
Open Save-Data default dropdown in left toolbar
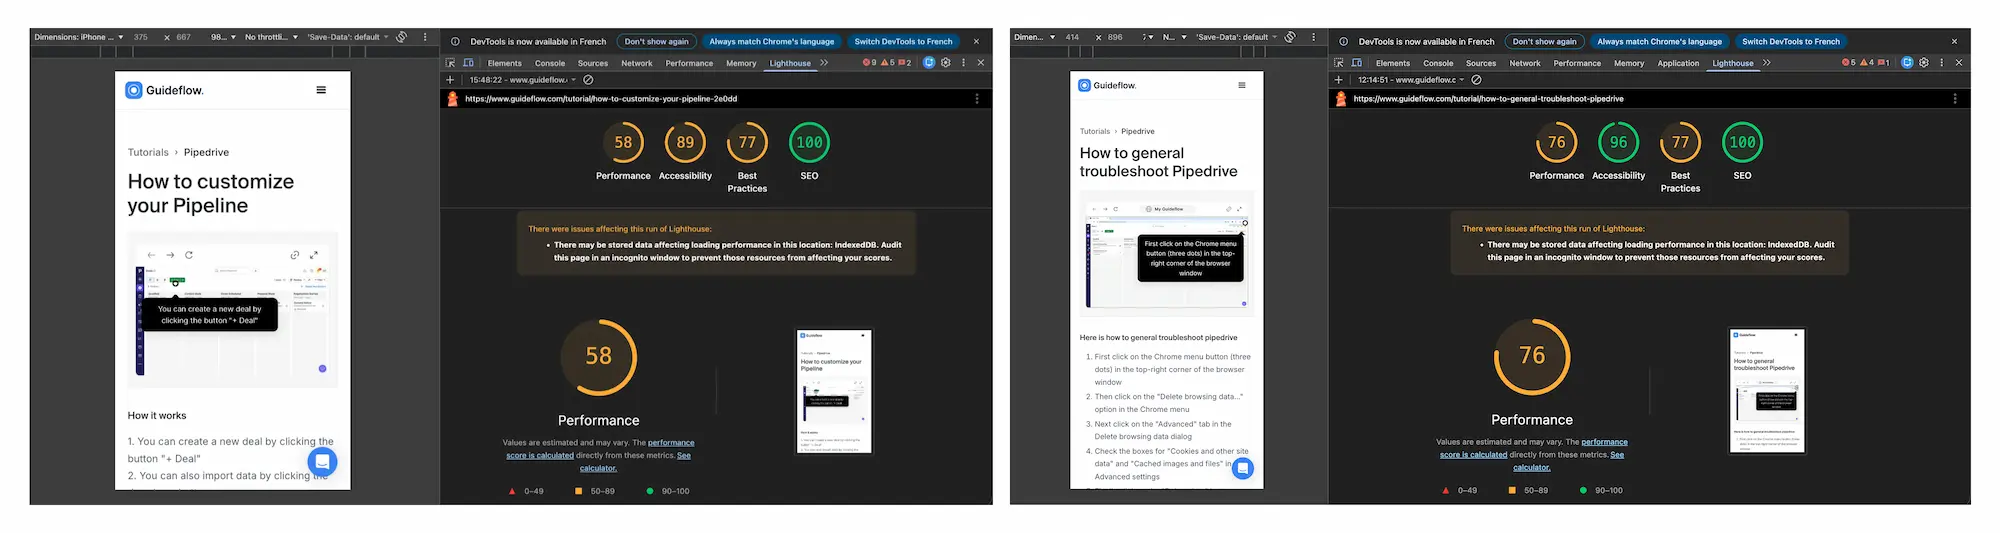pyautogui.click(x=348, y=37)
